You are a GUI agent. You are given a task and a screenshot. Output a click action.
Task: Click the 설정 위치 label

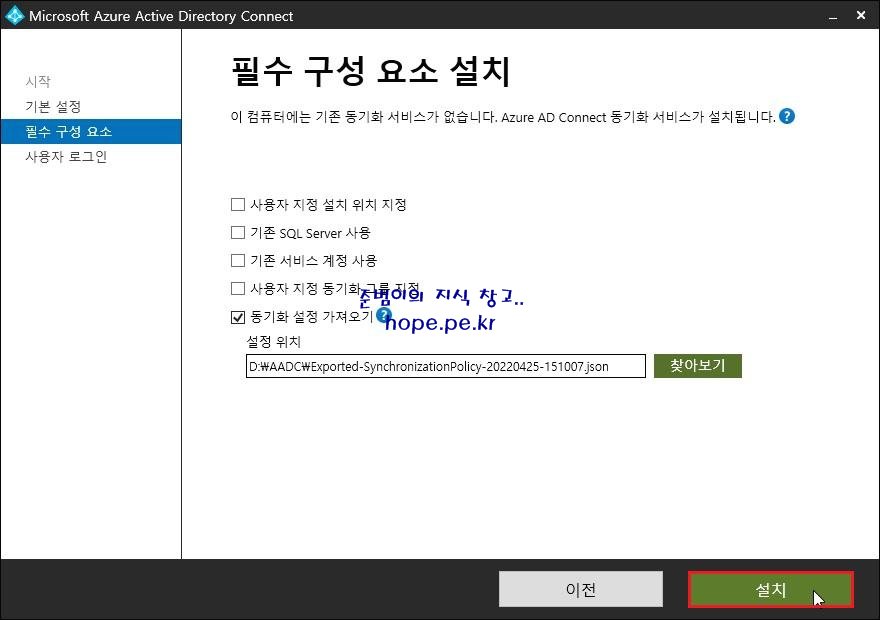tap(273, 341)
